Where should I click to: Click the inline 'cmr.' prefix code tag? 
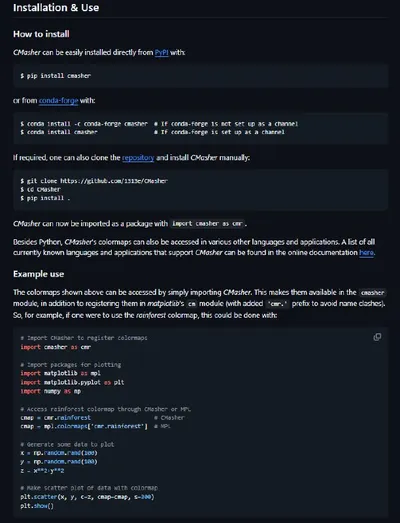coord(277,304)
